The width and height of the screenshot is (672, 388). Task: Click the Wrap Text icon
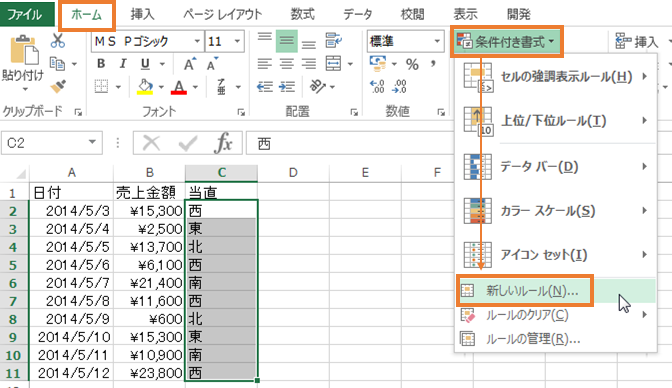coord(333,41)
